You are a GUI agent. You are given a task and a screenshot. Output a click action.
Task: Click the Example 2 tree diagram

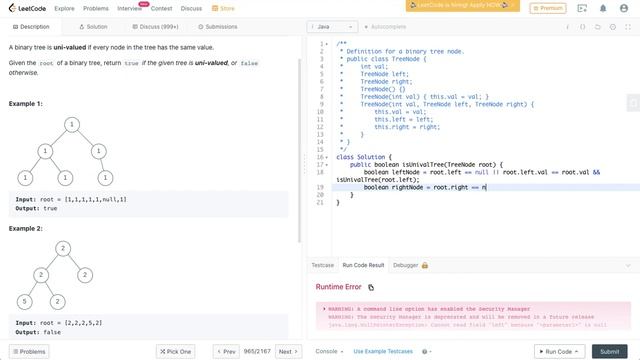tap(55, 275)
